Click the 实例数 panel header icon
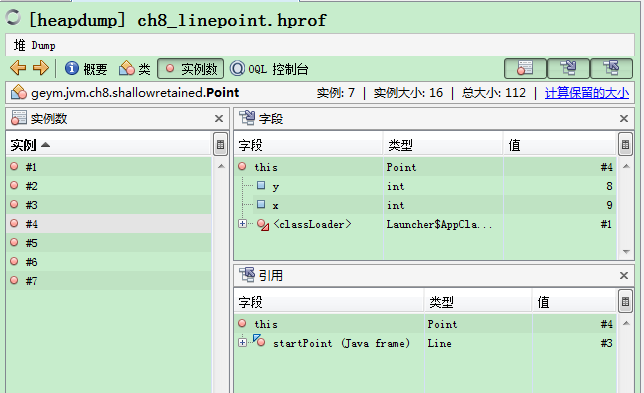 click(18, 118)
